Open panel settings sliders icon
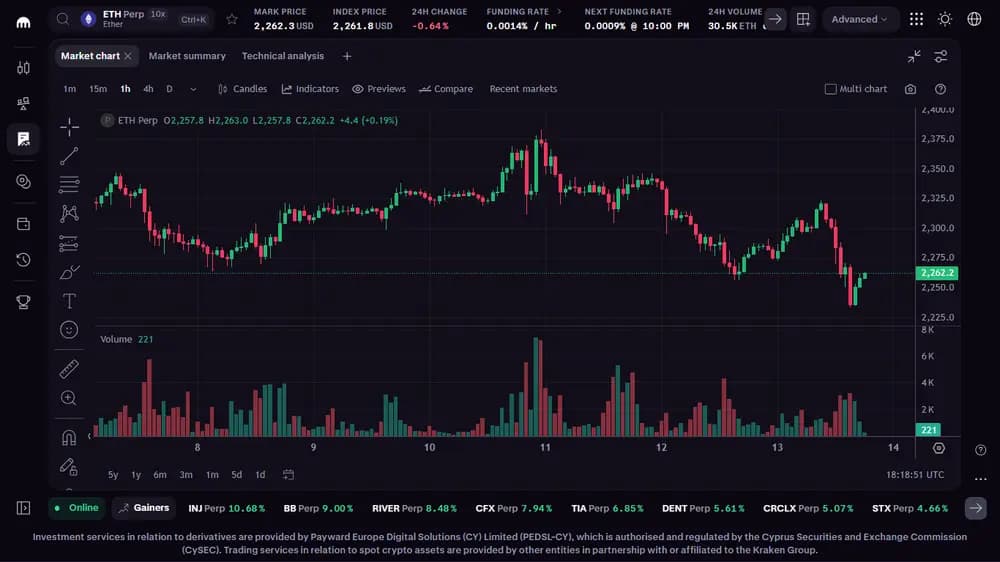1000x562 pixels. point(941,56)
